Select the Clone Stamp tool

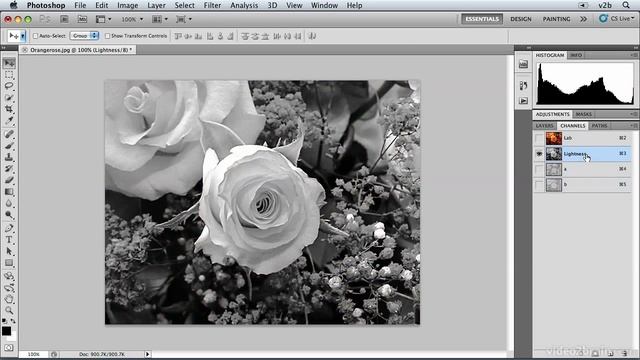tap(9, 157)
